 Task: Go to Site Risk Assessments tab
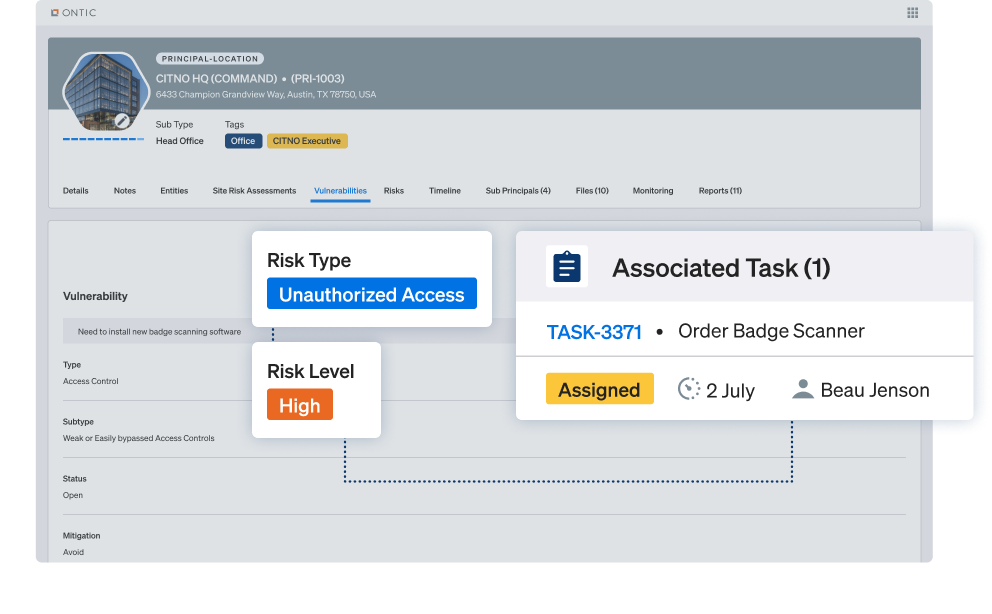[254, 191]
